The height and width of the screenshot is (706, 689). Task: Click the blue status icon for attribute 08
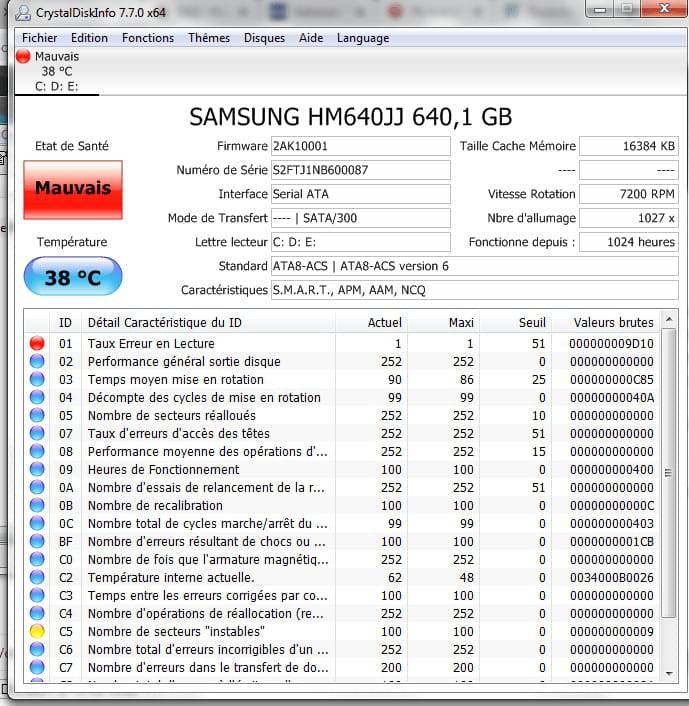pyautogui.click(x=37, y=451)
